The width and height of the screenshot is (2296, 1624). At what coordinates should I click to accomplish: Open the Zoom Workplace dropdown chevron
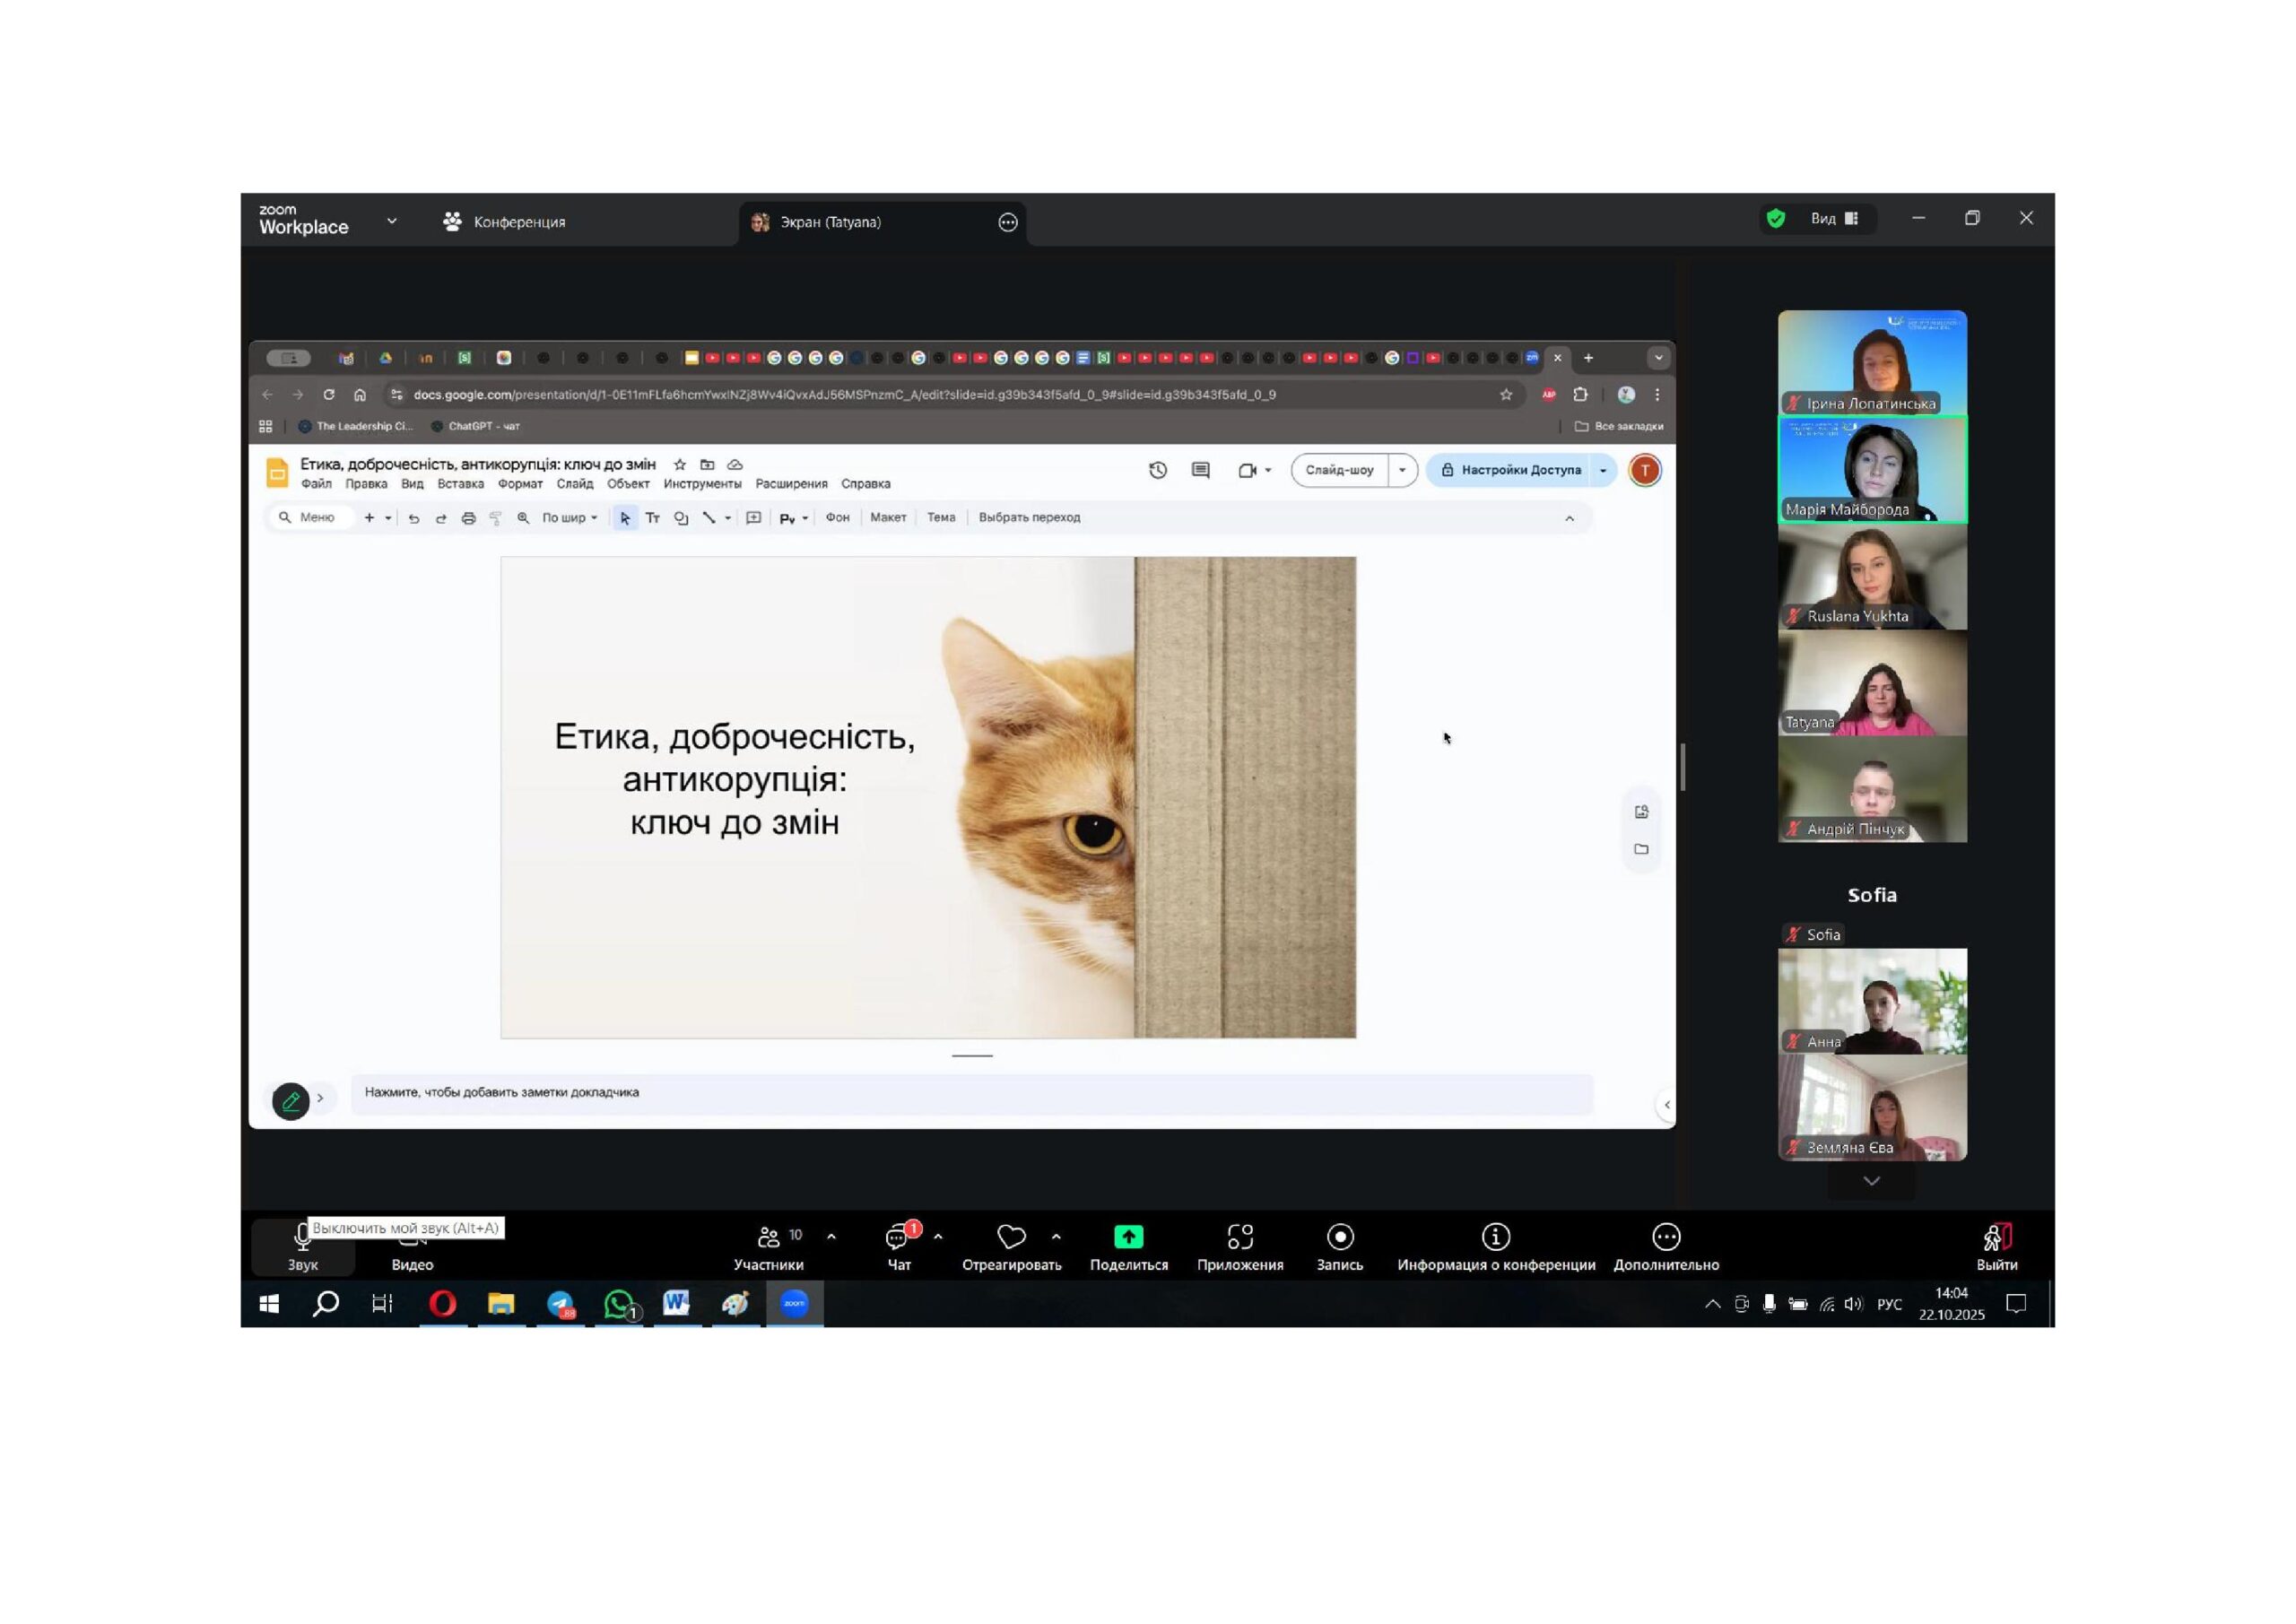[392, 221]
